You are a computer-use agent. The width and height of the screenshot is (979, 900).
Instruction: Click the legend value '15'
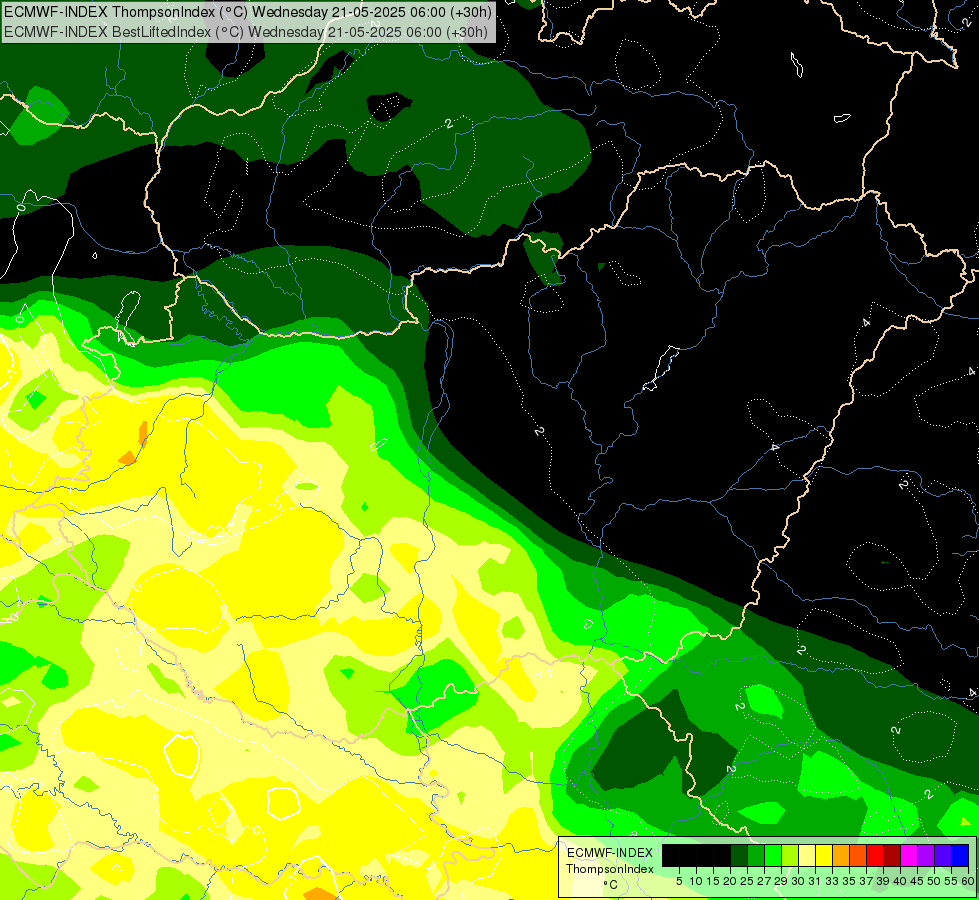[x=713, y=881]
